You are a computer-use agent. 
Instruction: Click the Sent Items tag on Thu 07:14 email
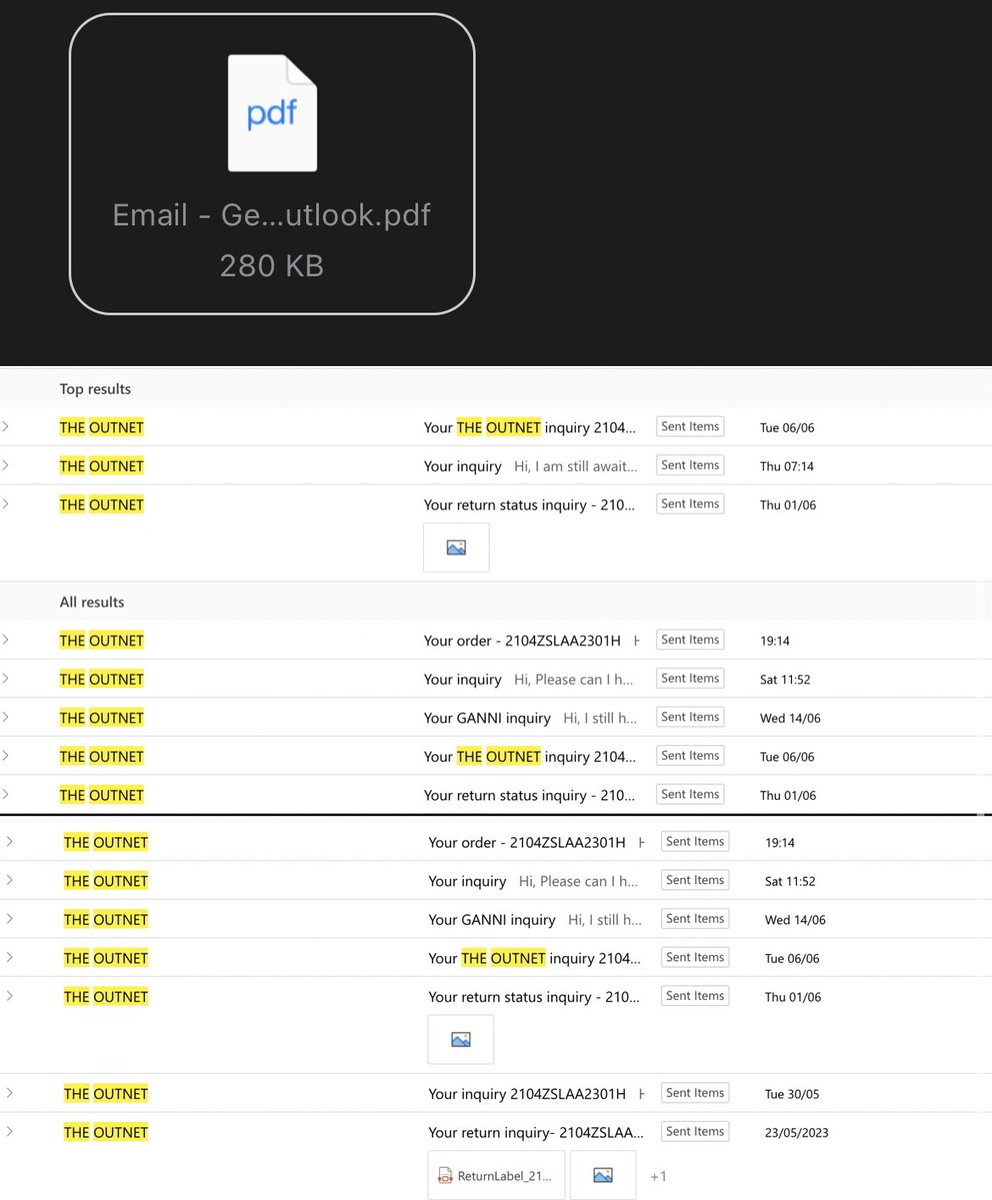[x=690, y=465]
